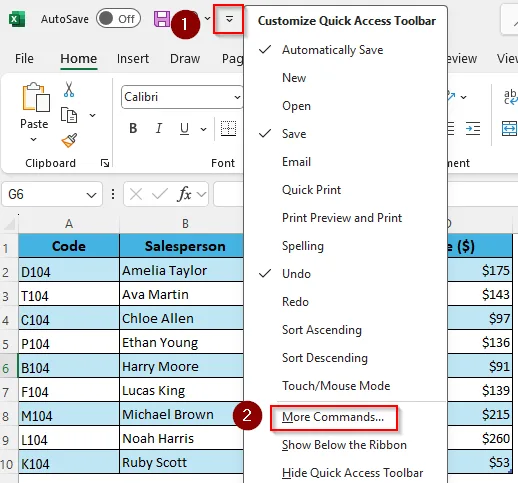
Task: Select cell containing D104
Action: (69, 270)
